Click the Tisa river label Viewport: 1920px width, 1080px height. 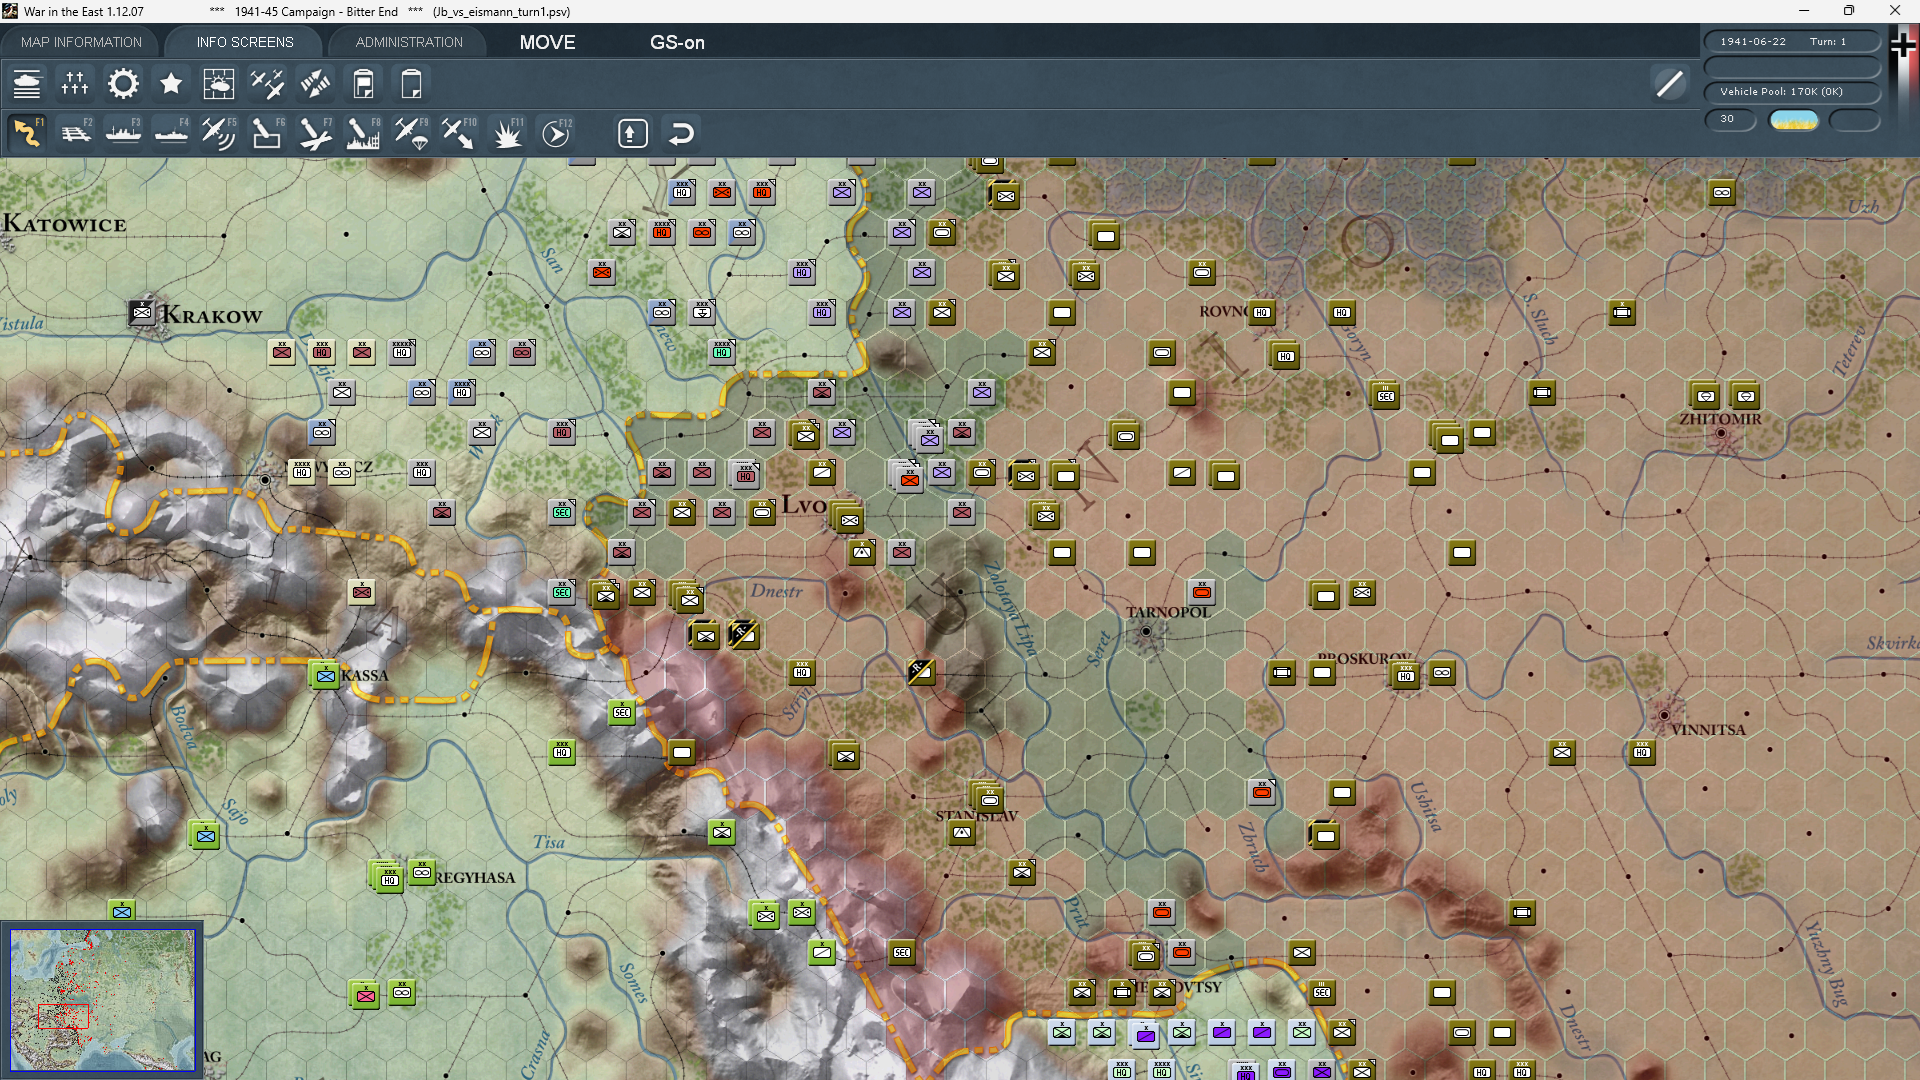(549, 842)
